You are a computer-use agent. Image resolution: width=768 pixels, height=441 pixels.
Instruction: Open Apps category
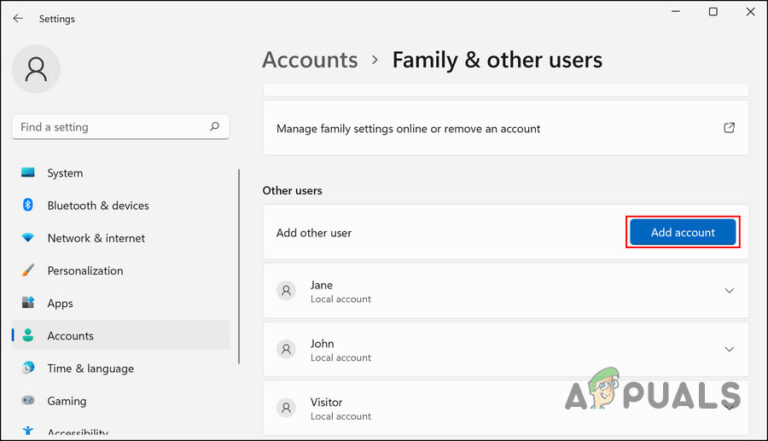pos(120,303)
